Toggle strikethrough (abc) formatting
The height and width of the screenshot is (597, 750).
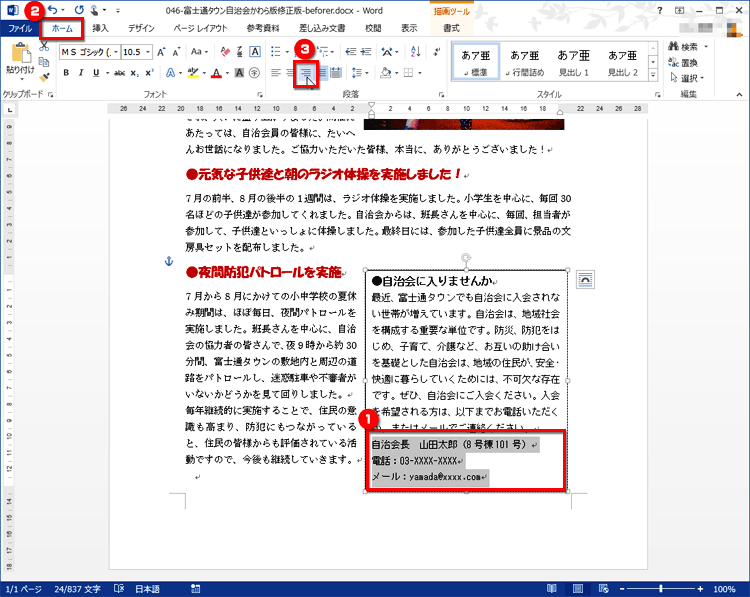tap(120, 73)
